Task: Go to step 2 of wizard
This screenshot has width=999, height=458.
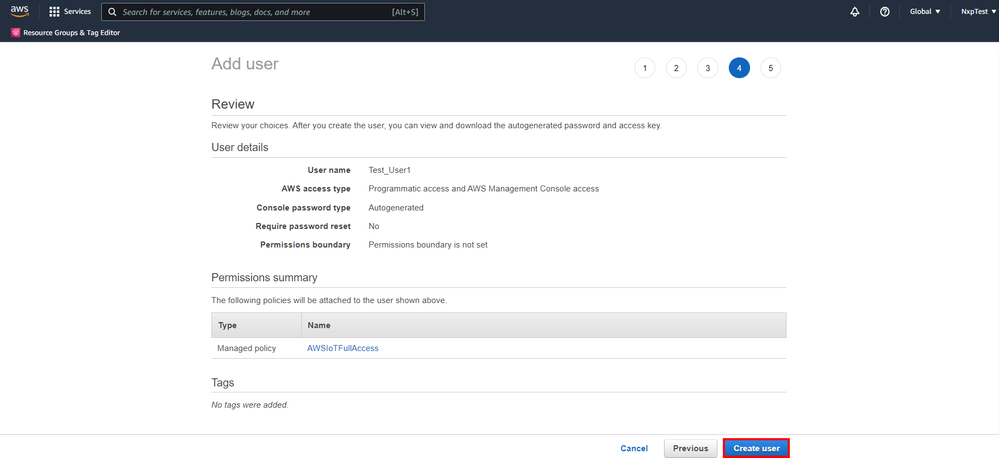Action: coord(676,68)
